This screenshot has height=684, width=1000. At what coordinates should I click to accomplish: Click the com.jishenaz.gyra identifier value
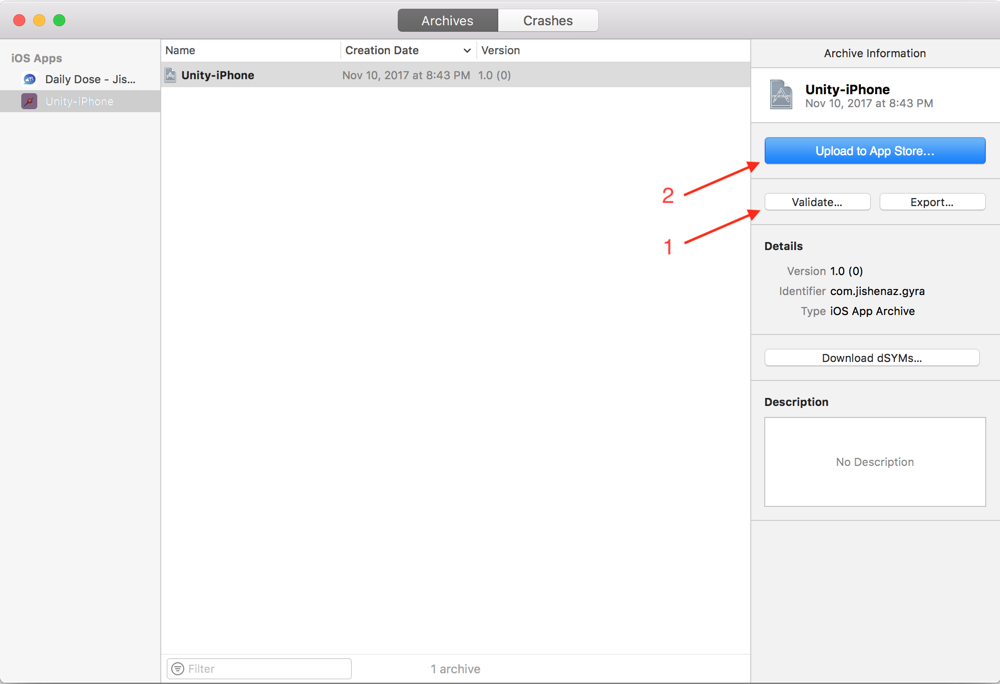coord(877,291)
